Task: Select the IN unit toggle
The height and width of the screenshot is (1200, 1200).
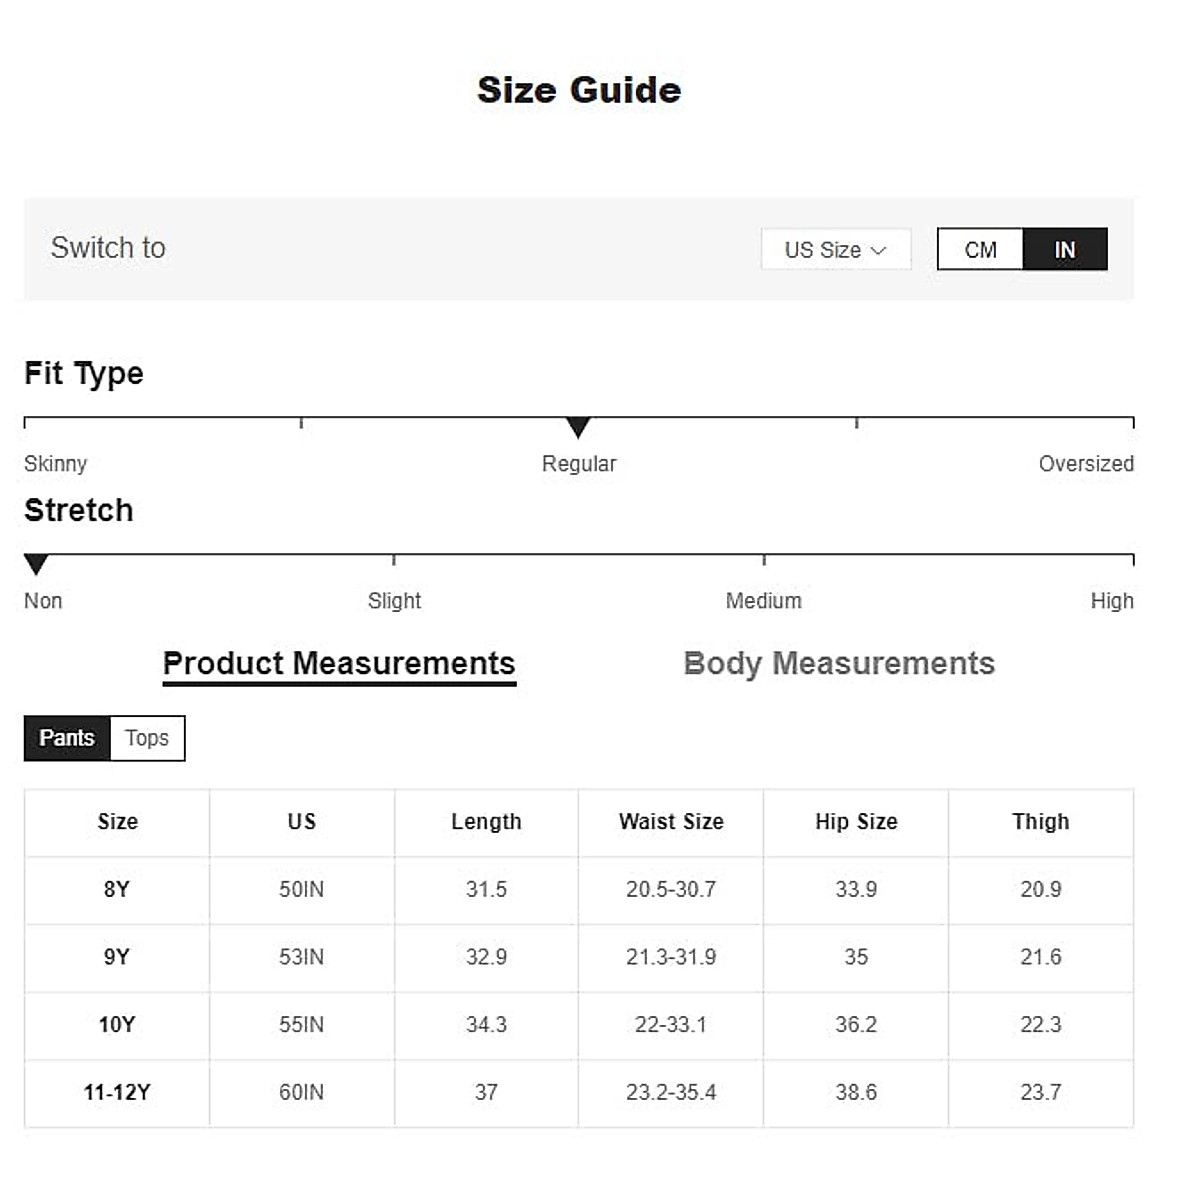Action: point(1065,250)
